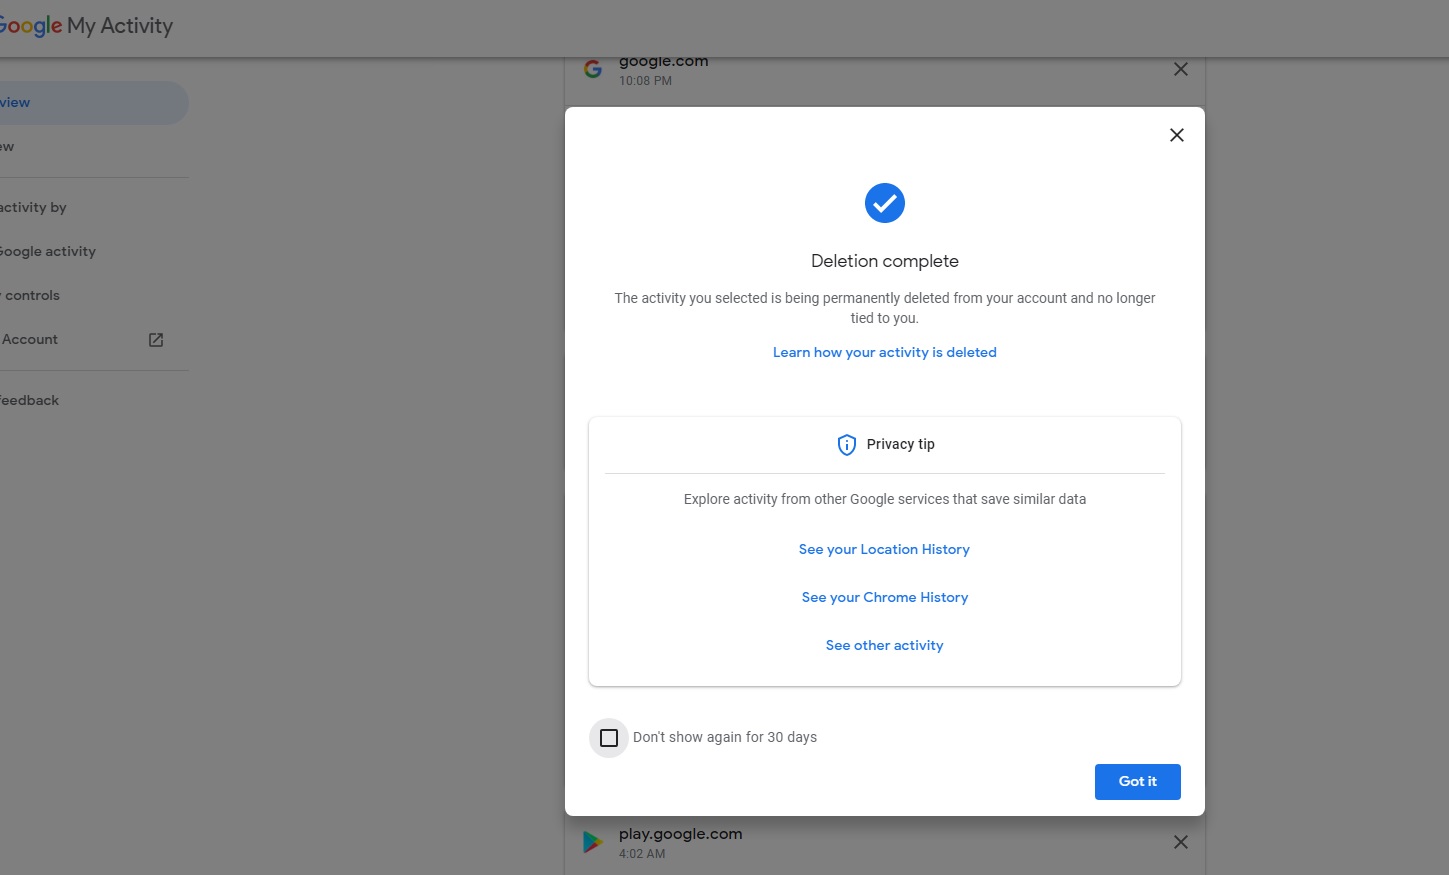
Task: Open activity controls in the sidebar
Action: coord(30,295)
